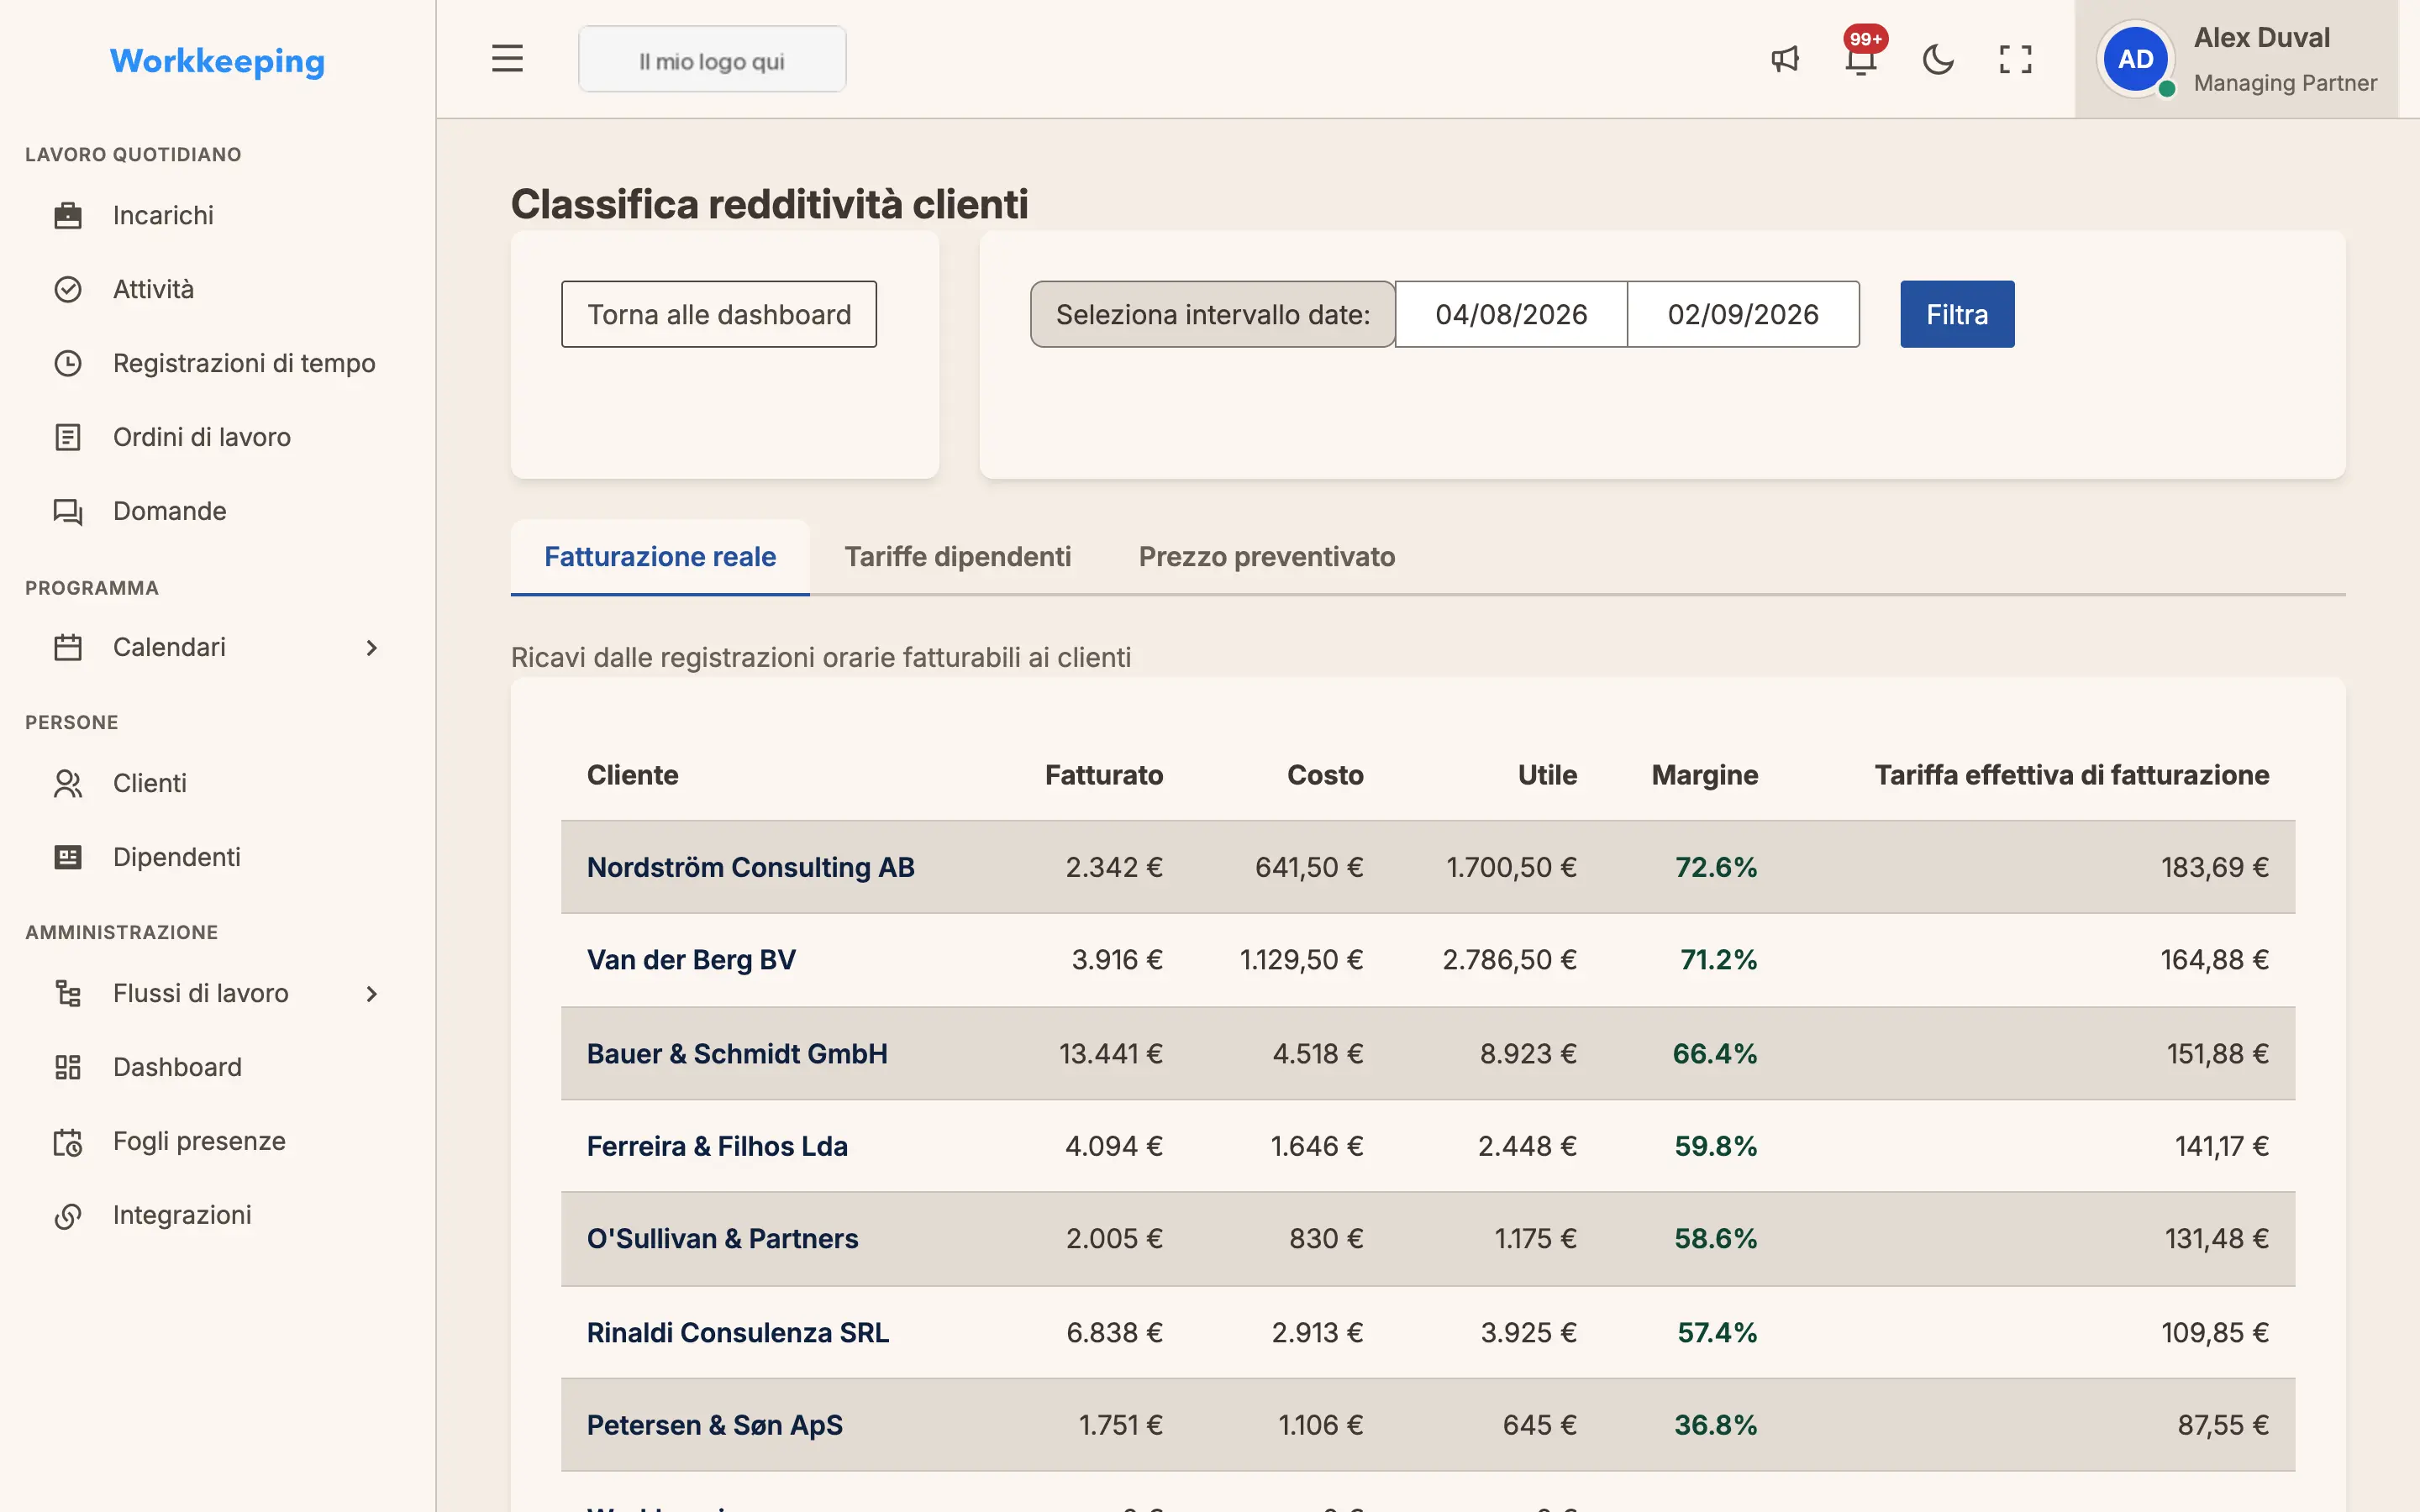
Task: Click the 72.6% margin value
Action: coord(1716,867)
